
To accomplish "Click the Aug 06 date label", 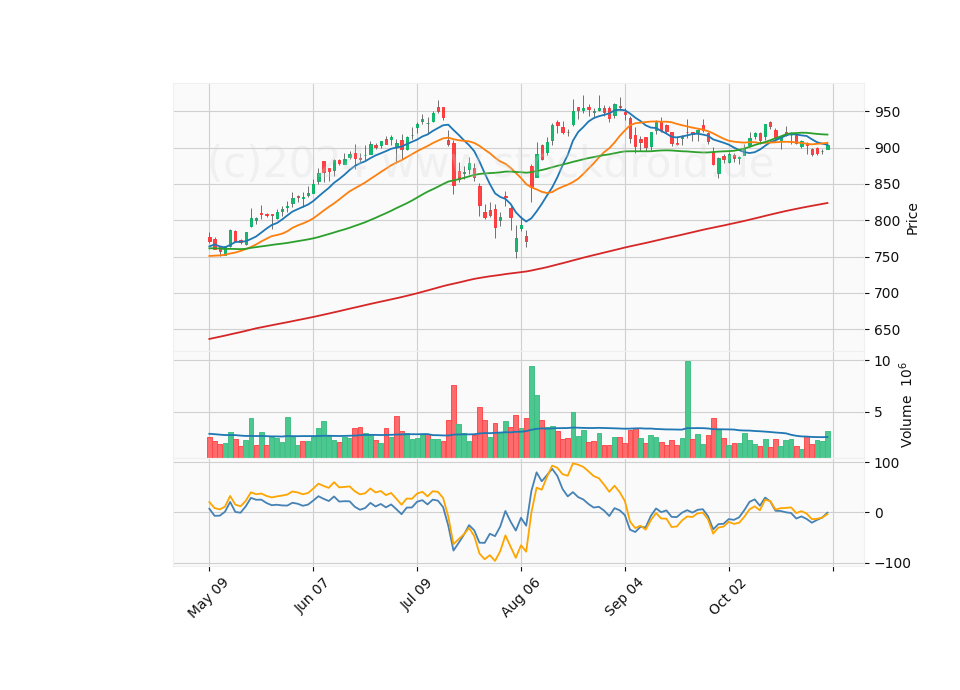I will (520, 598).
